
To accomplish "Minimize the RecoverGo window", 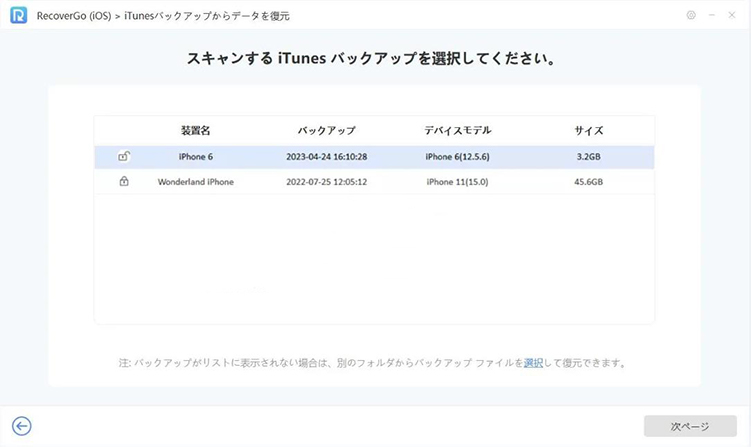I will (x=712, y=15).
